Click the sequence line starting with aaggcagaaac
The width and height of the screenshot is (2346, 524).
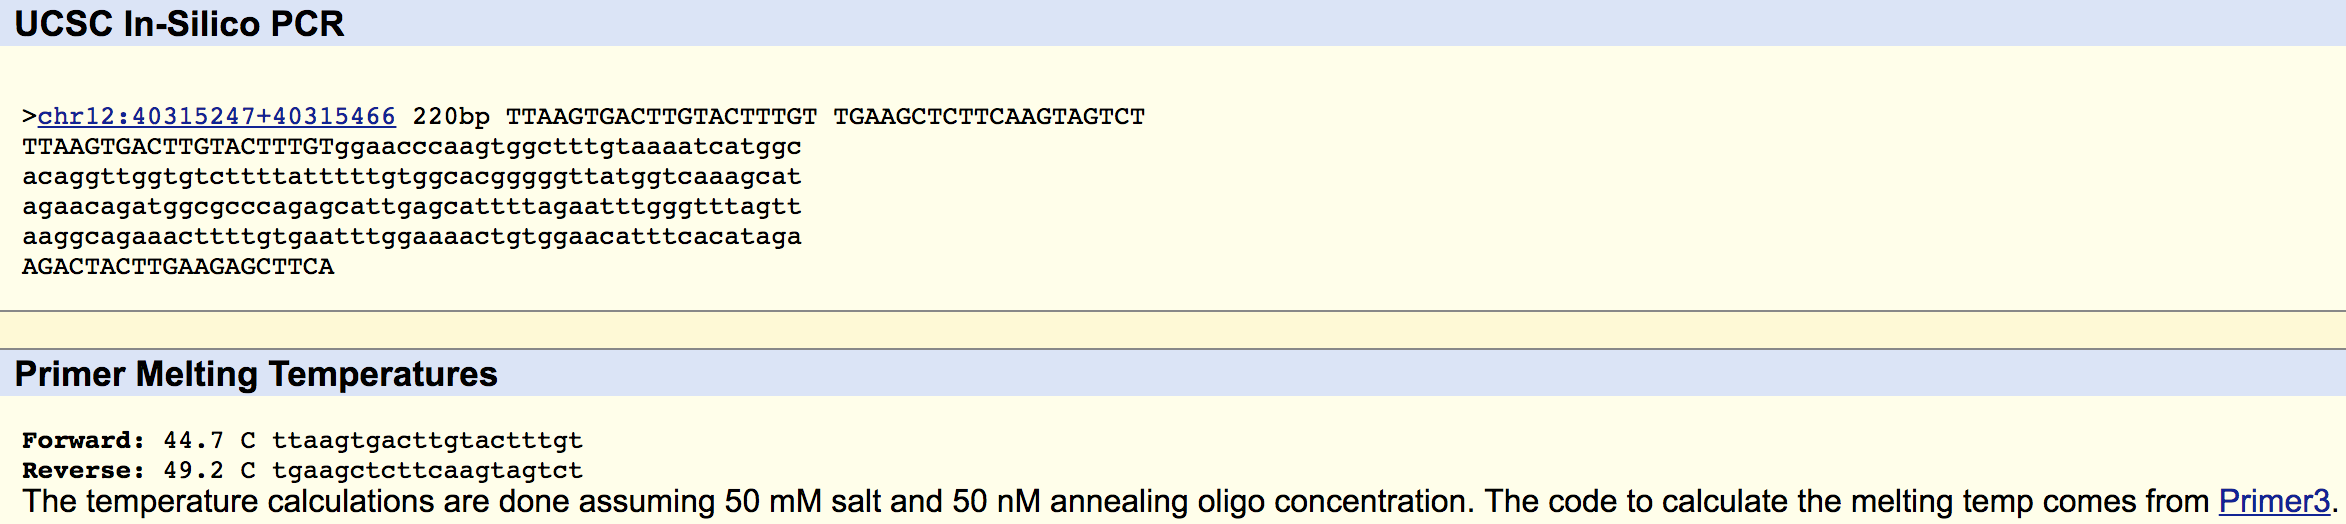(x=411, y=237)
